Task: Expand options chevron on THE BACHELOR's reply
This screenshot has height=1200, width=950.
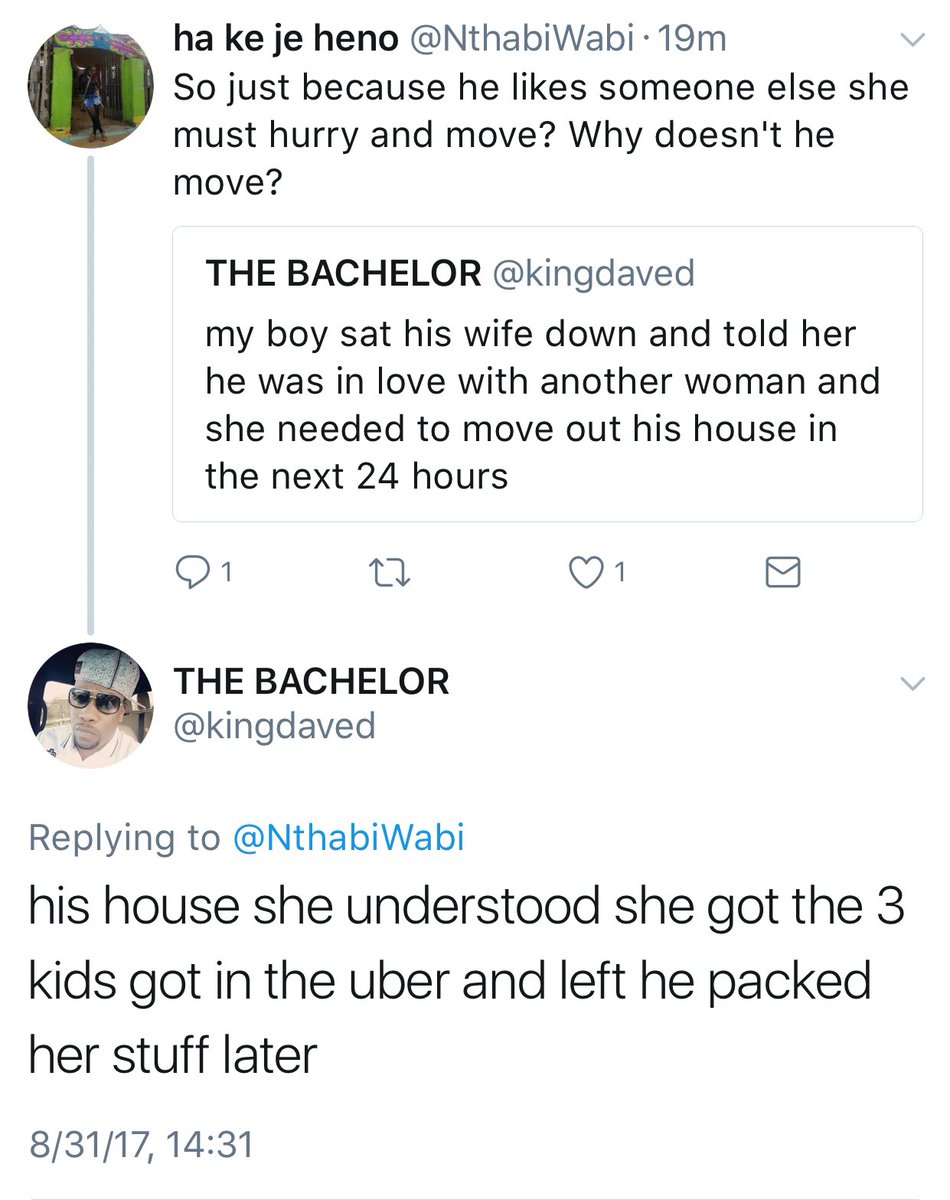Action: [x=912, y=684]
